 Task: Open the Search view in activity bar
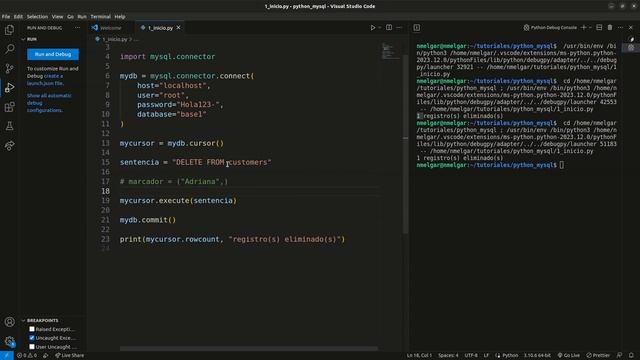coord(9,49)
